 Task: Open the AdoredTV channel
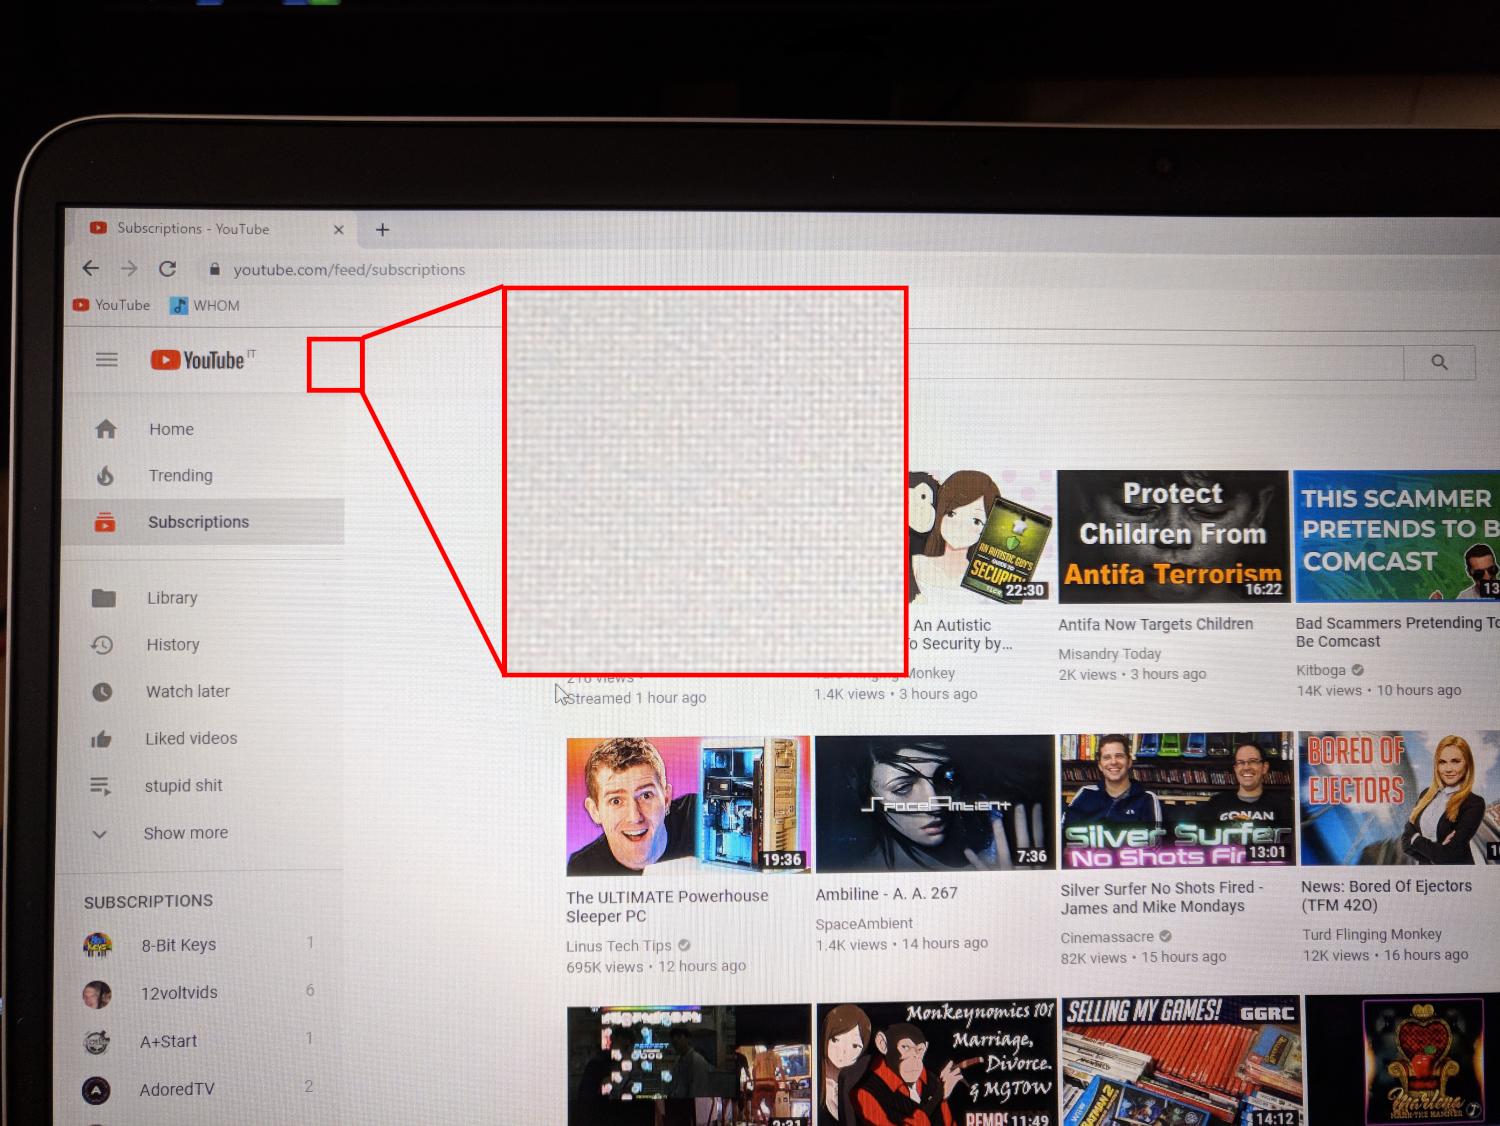pos(176,1090)
